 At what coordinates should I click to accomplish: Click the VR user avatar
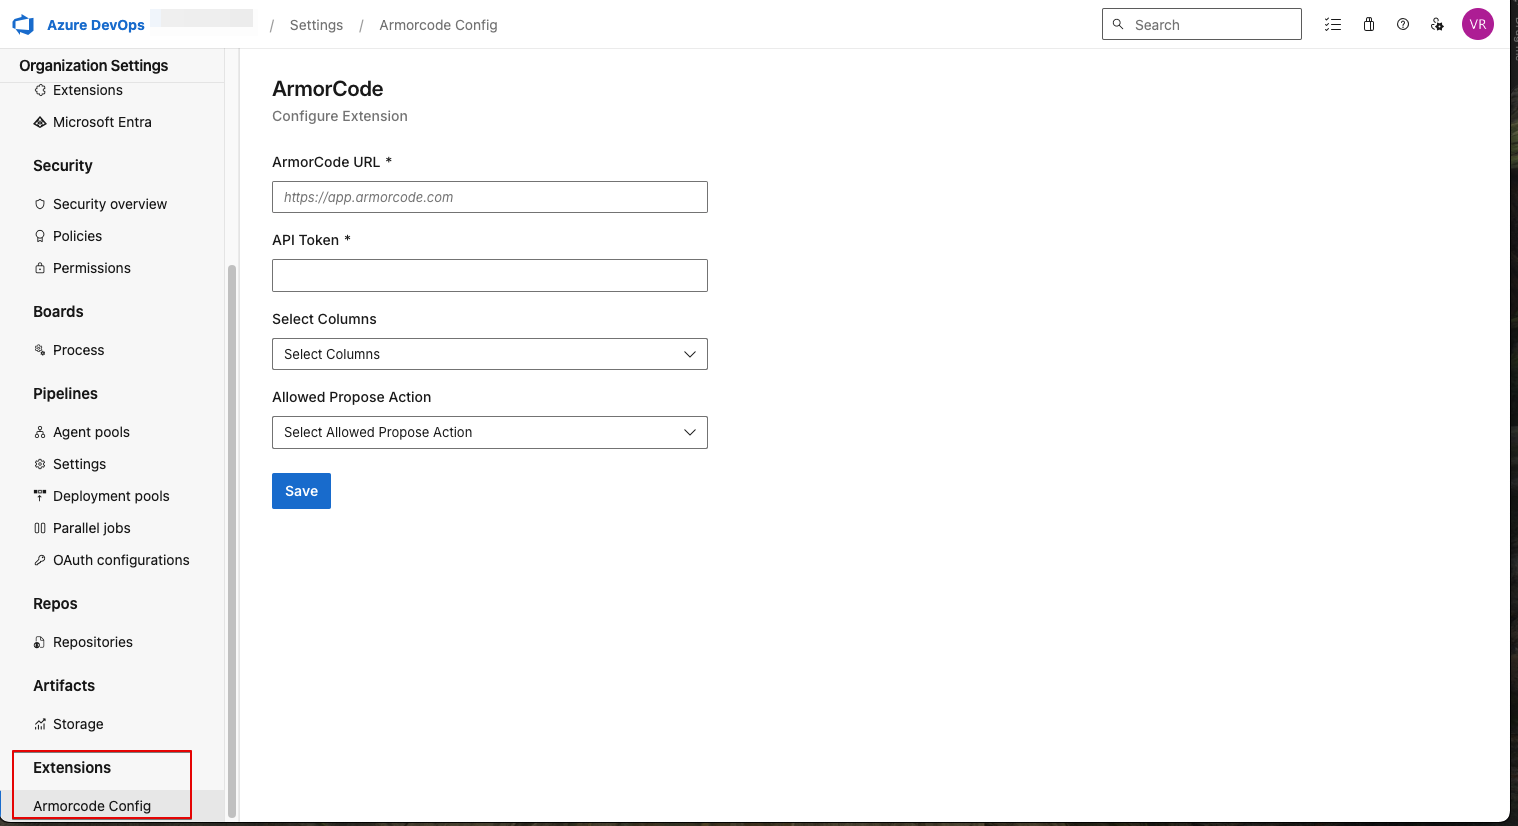click(1478, 24)
